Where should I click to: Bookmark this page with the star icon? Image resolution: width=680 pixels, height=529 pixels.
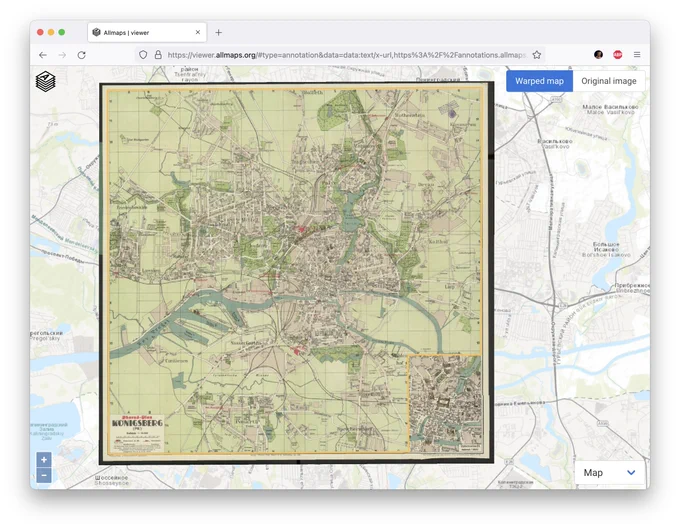(537, 55)
